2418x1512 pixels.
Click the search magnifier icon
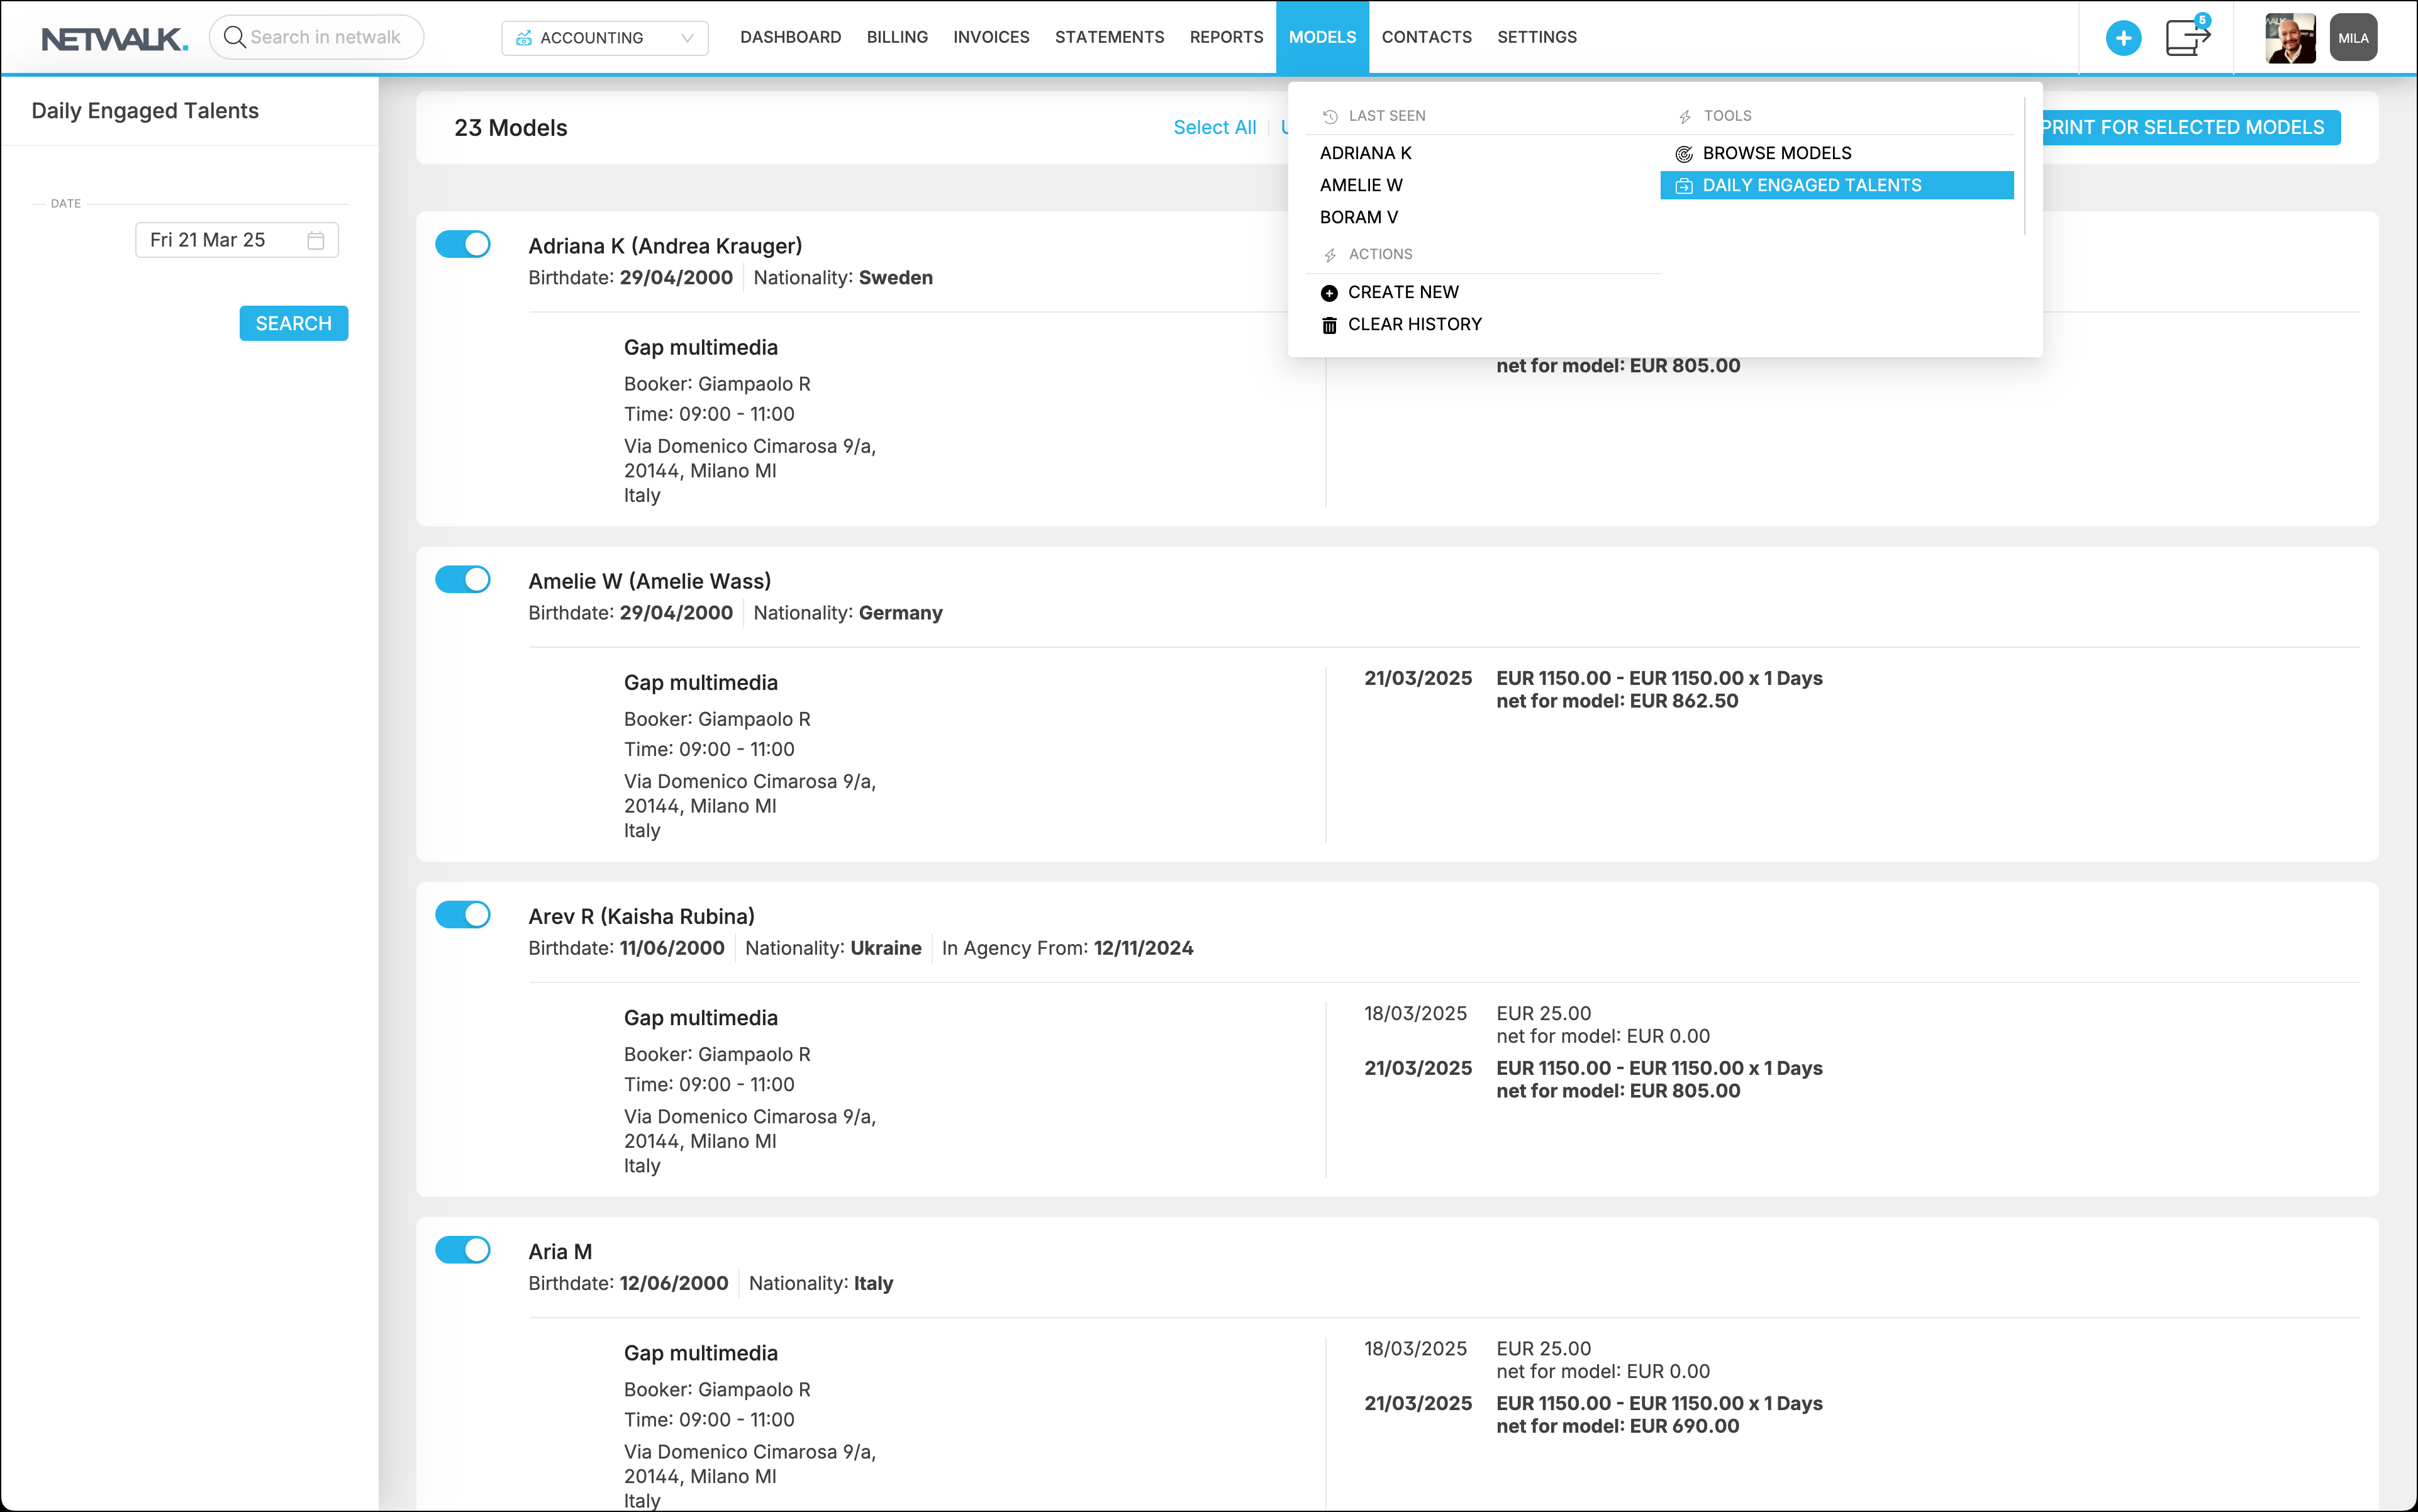(x=234, y=37)
